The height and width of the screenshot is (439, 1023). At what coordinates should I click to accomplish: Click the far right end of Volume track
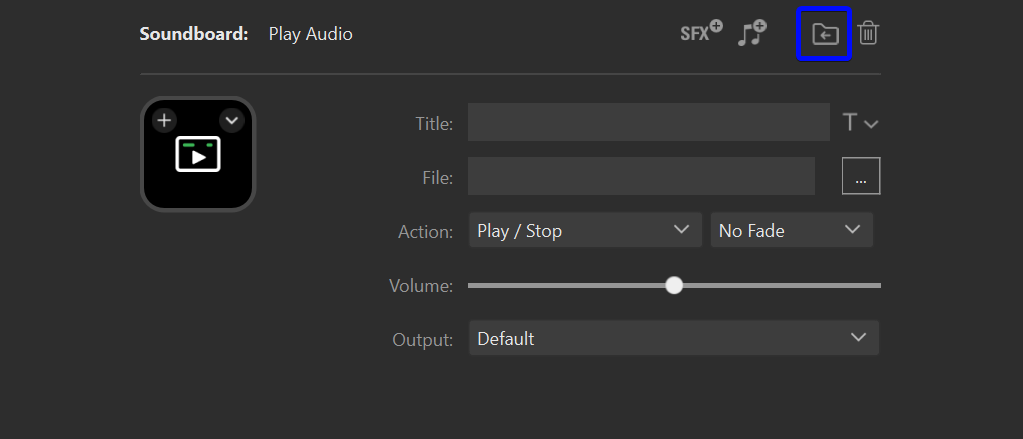[878, 285]
